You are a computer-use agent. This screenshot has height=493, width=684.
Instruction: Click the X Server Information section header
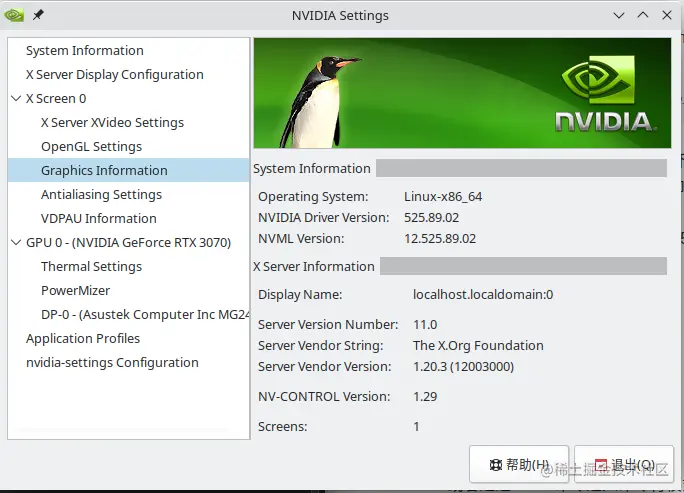[x=314, y=267]
